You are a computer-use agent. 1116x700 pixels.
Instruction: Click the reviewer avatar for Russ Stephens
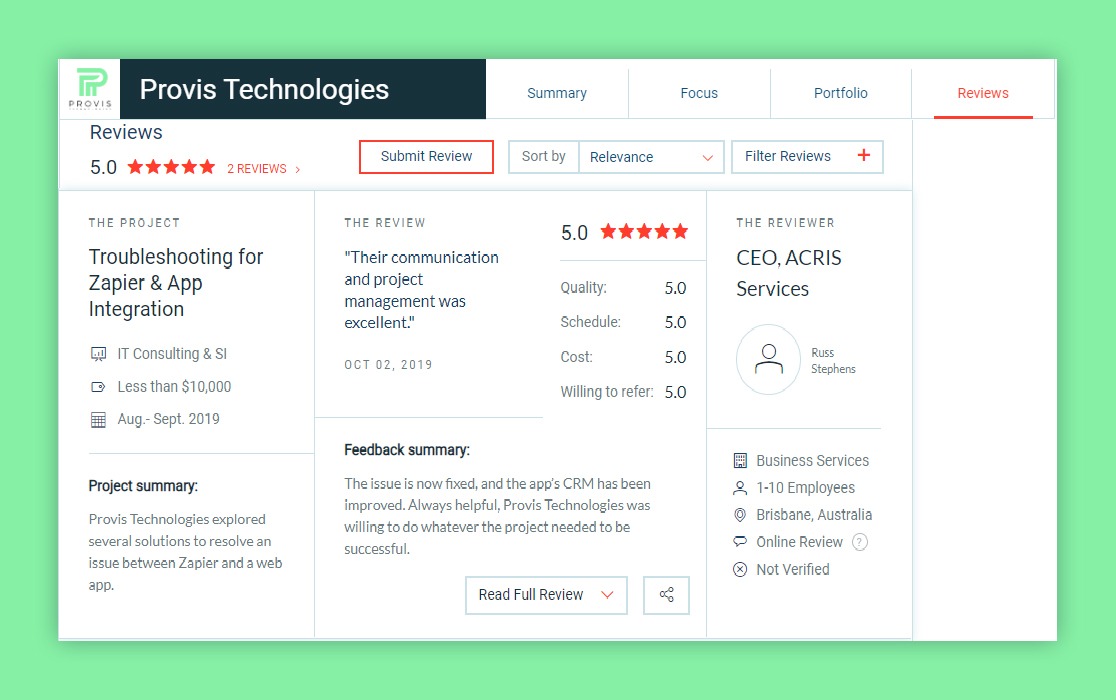(x=768, y=359)
